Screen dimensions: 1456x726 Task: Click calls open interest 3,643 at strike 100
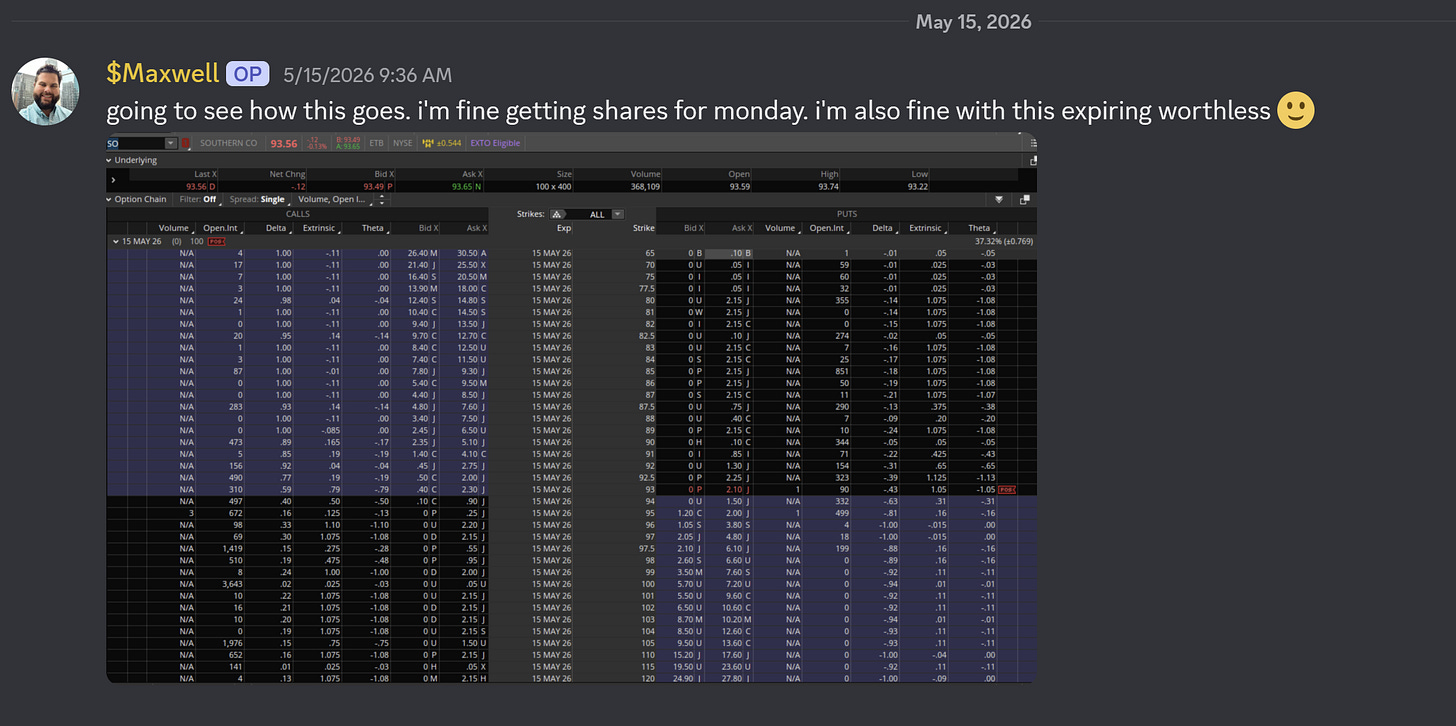[x=230, y=583]
